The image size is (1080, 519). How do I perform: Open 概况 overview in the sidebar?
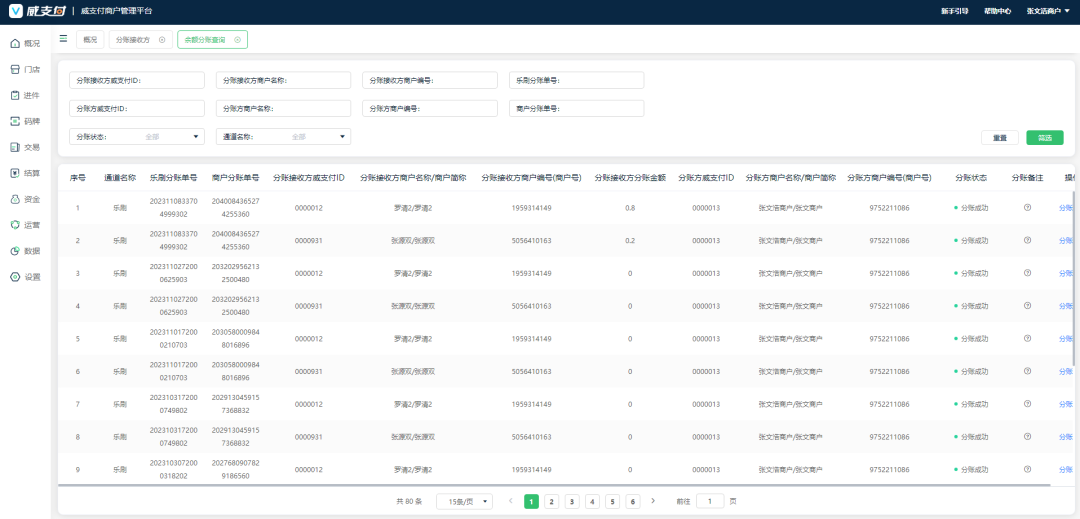[24, 43]
